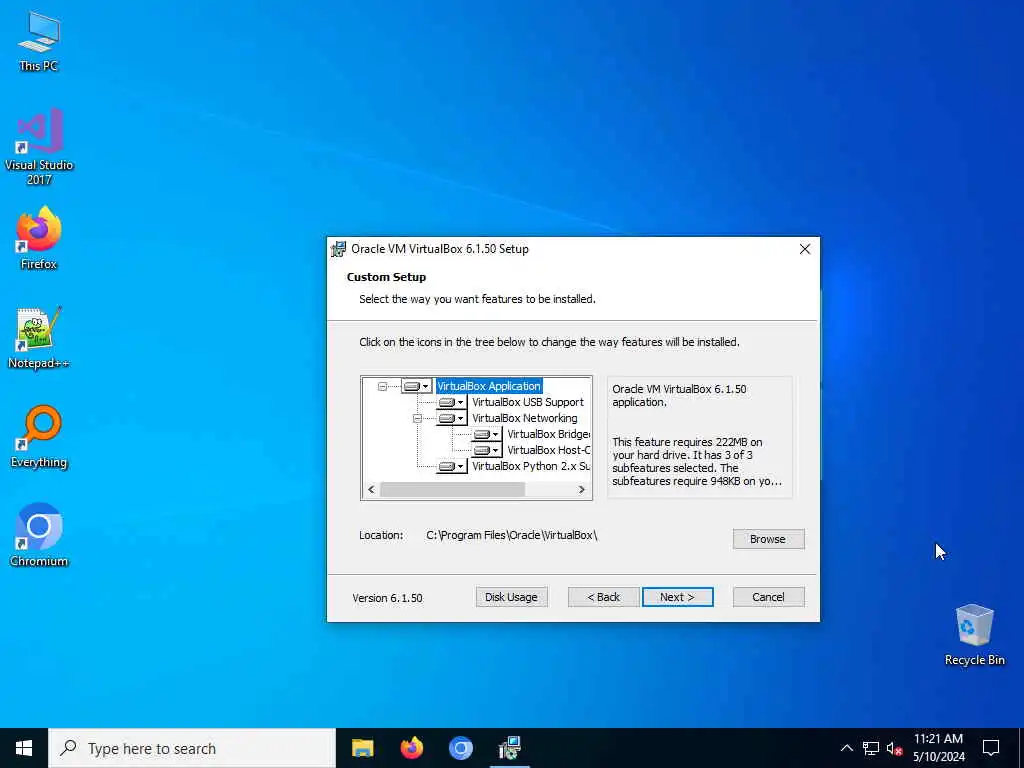Select the VirtualBox installer taskbar icon
Viewport: 1024px width, 768px height.
509,748
